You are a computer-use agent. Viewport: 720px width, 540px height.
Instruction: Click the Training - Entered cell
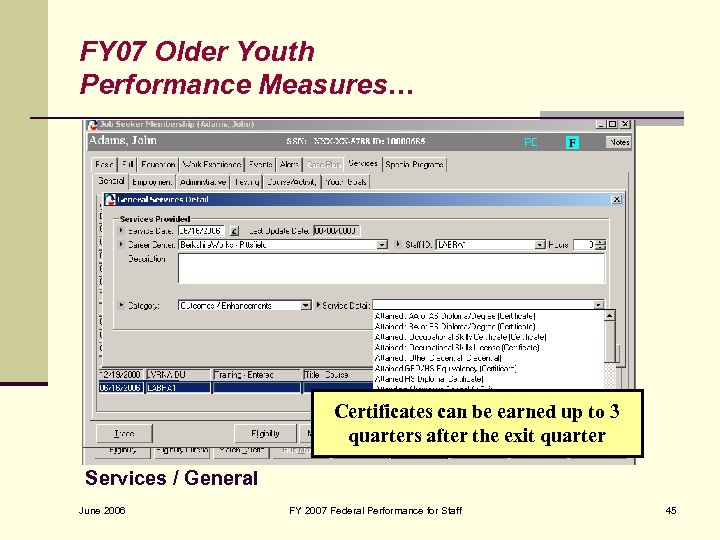coord(256,375)
